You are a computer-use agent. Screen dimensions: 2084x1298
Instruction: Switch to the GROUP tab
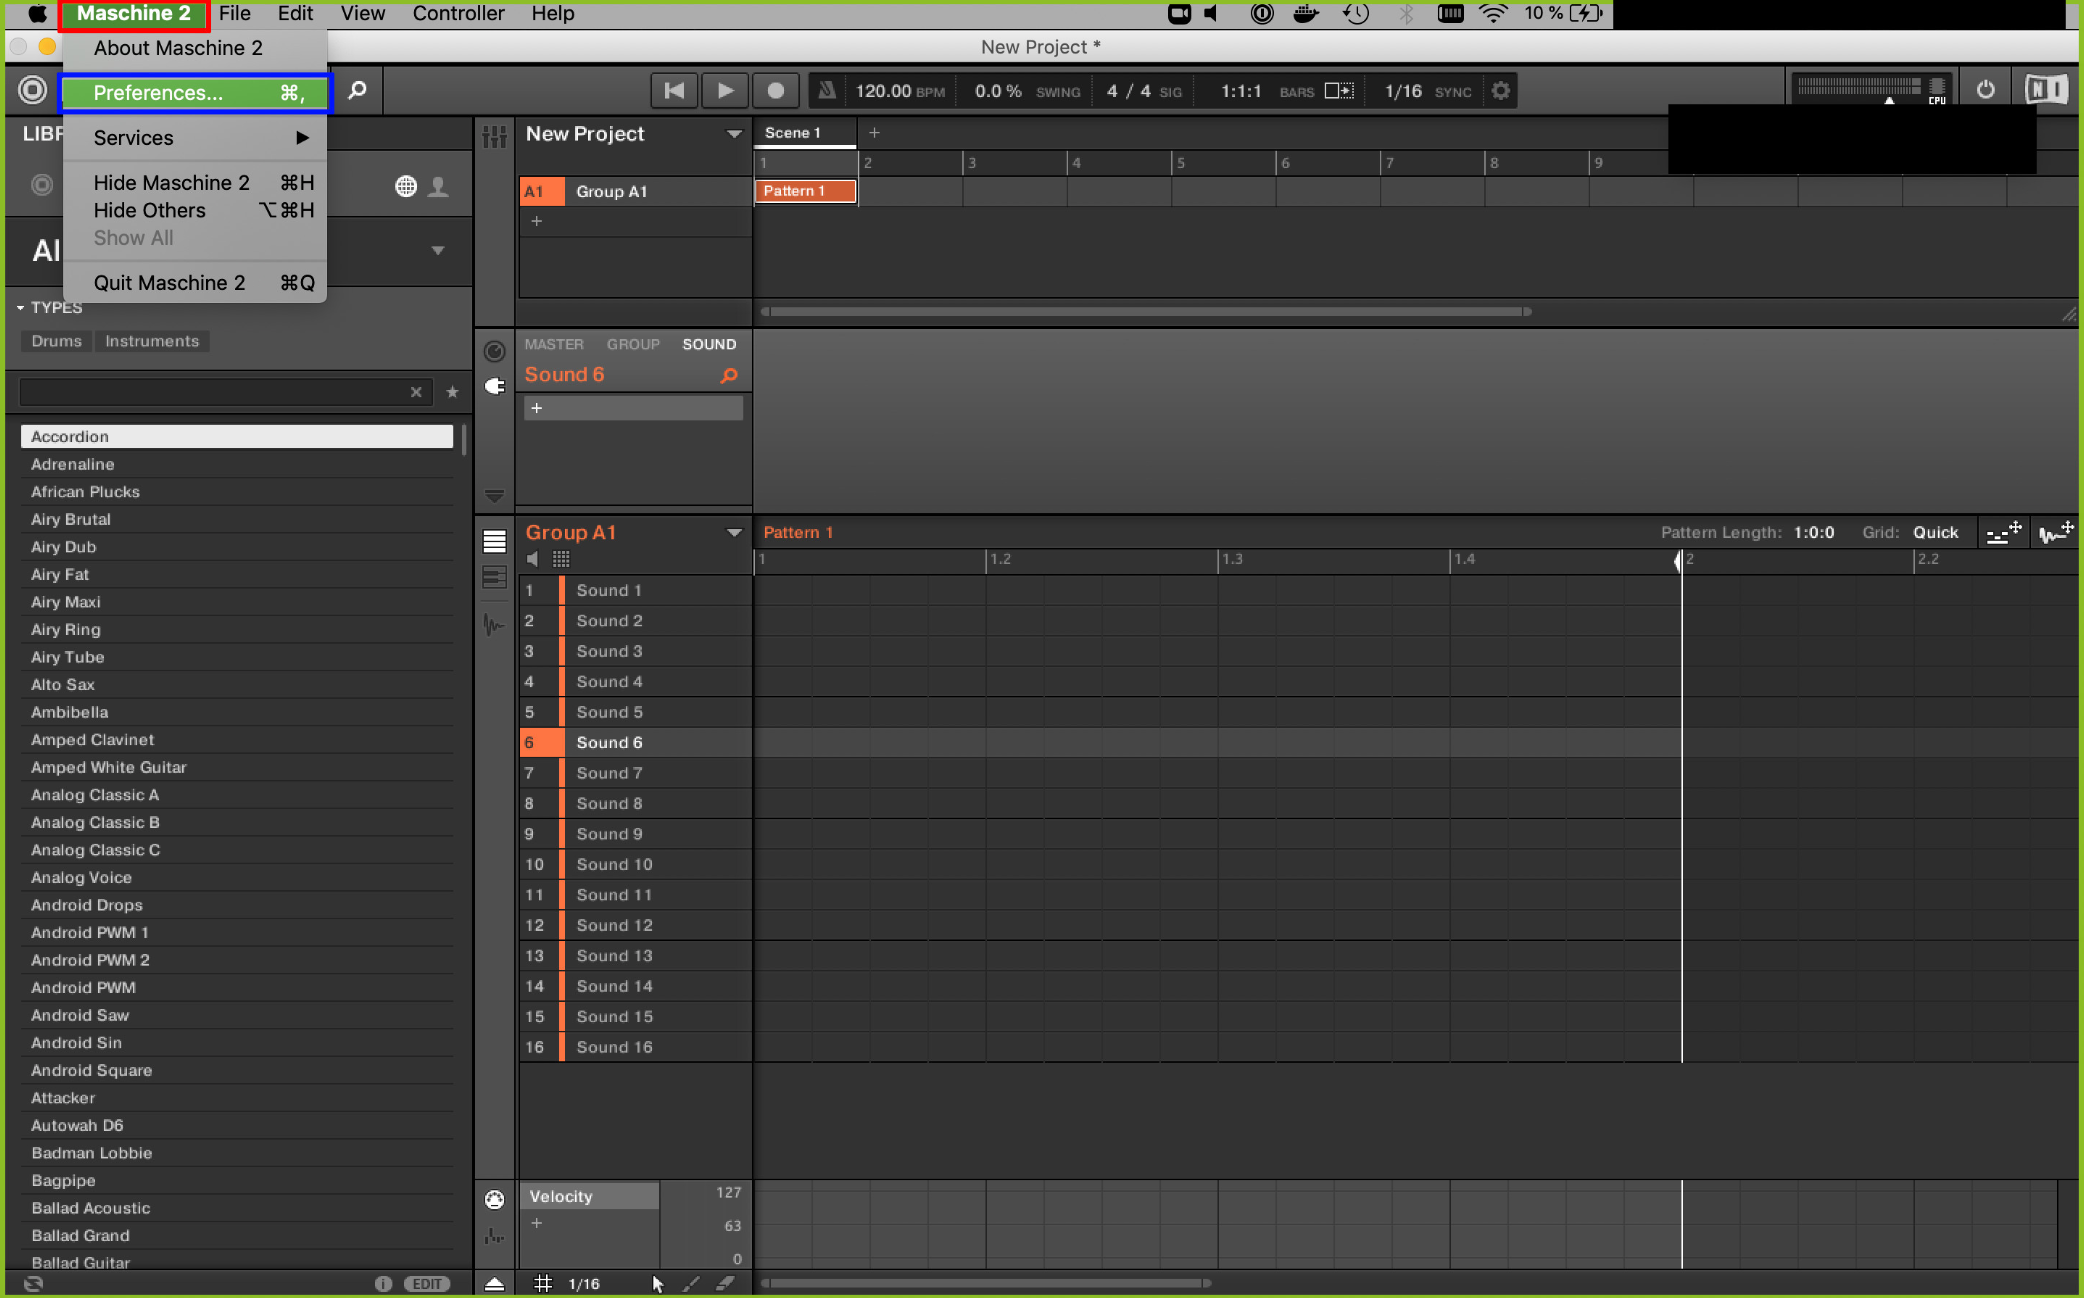pyautogui.click(x=633, y=344)
